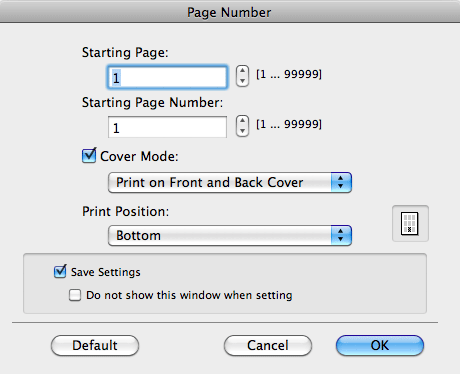Decrement the Starting Page stepper down arrow
Screen dimensions: 460x374
point(242,81)
